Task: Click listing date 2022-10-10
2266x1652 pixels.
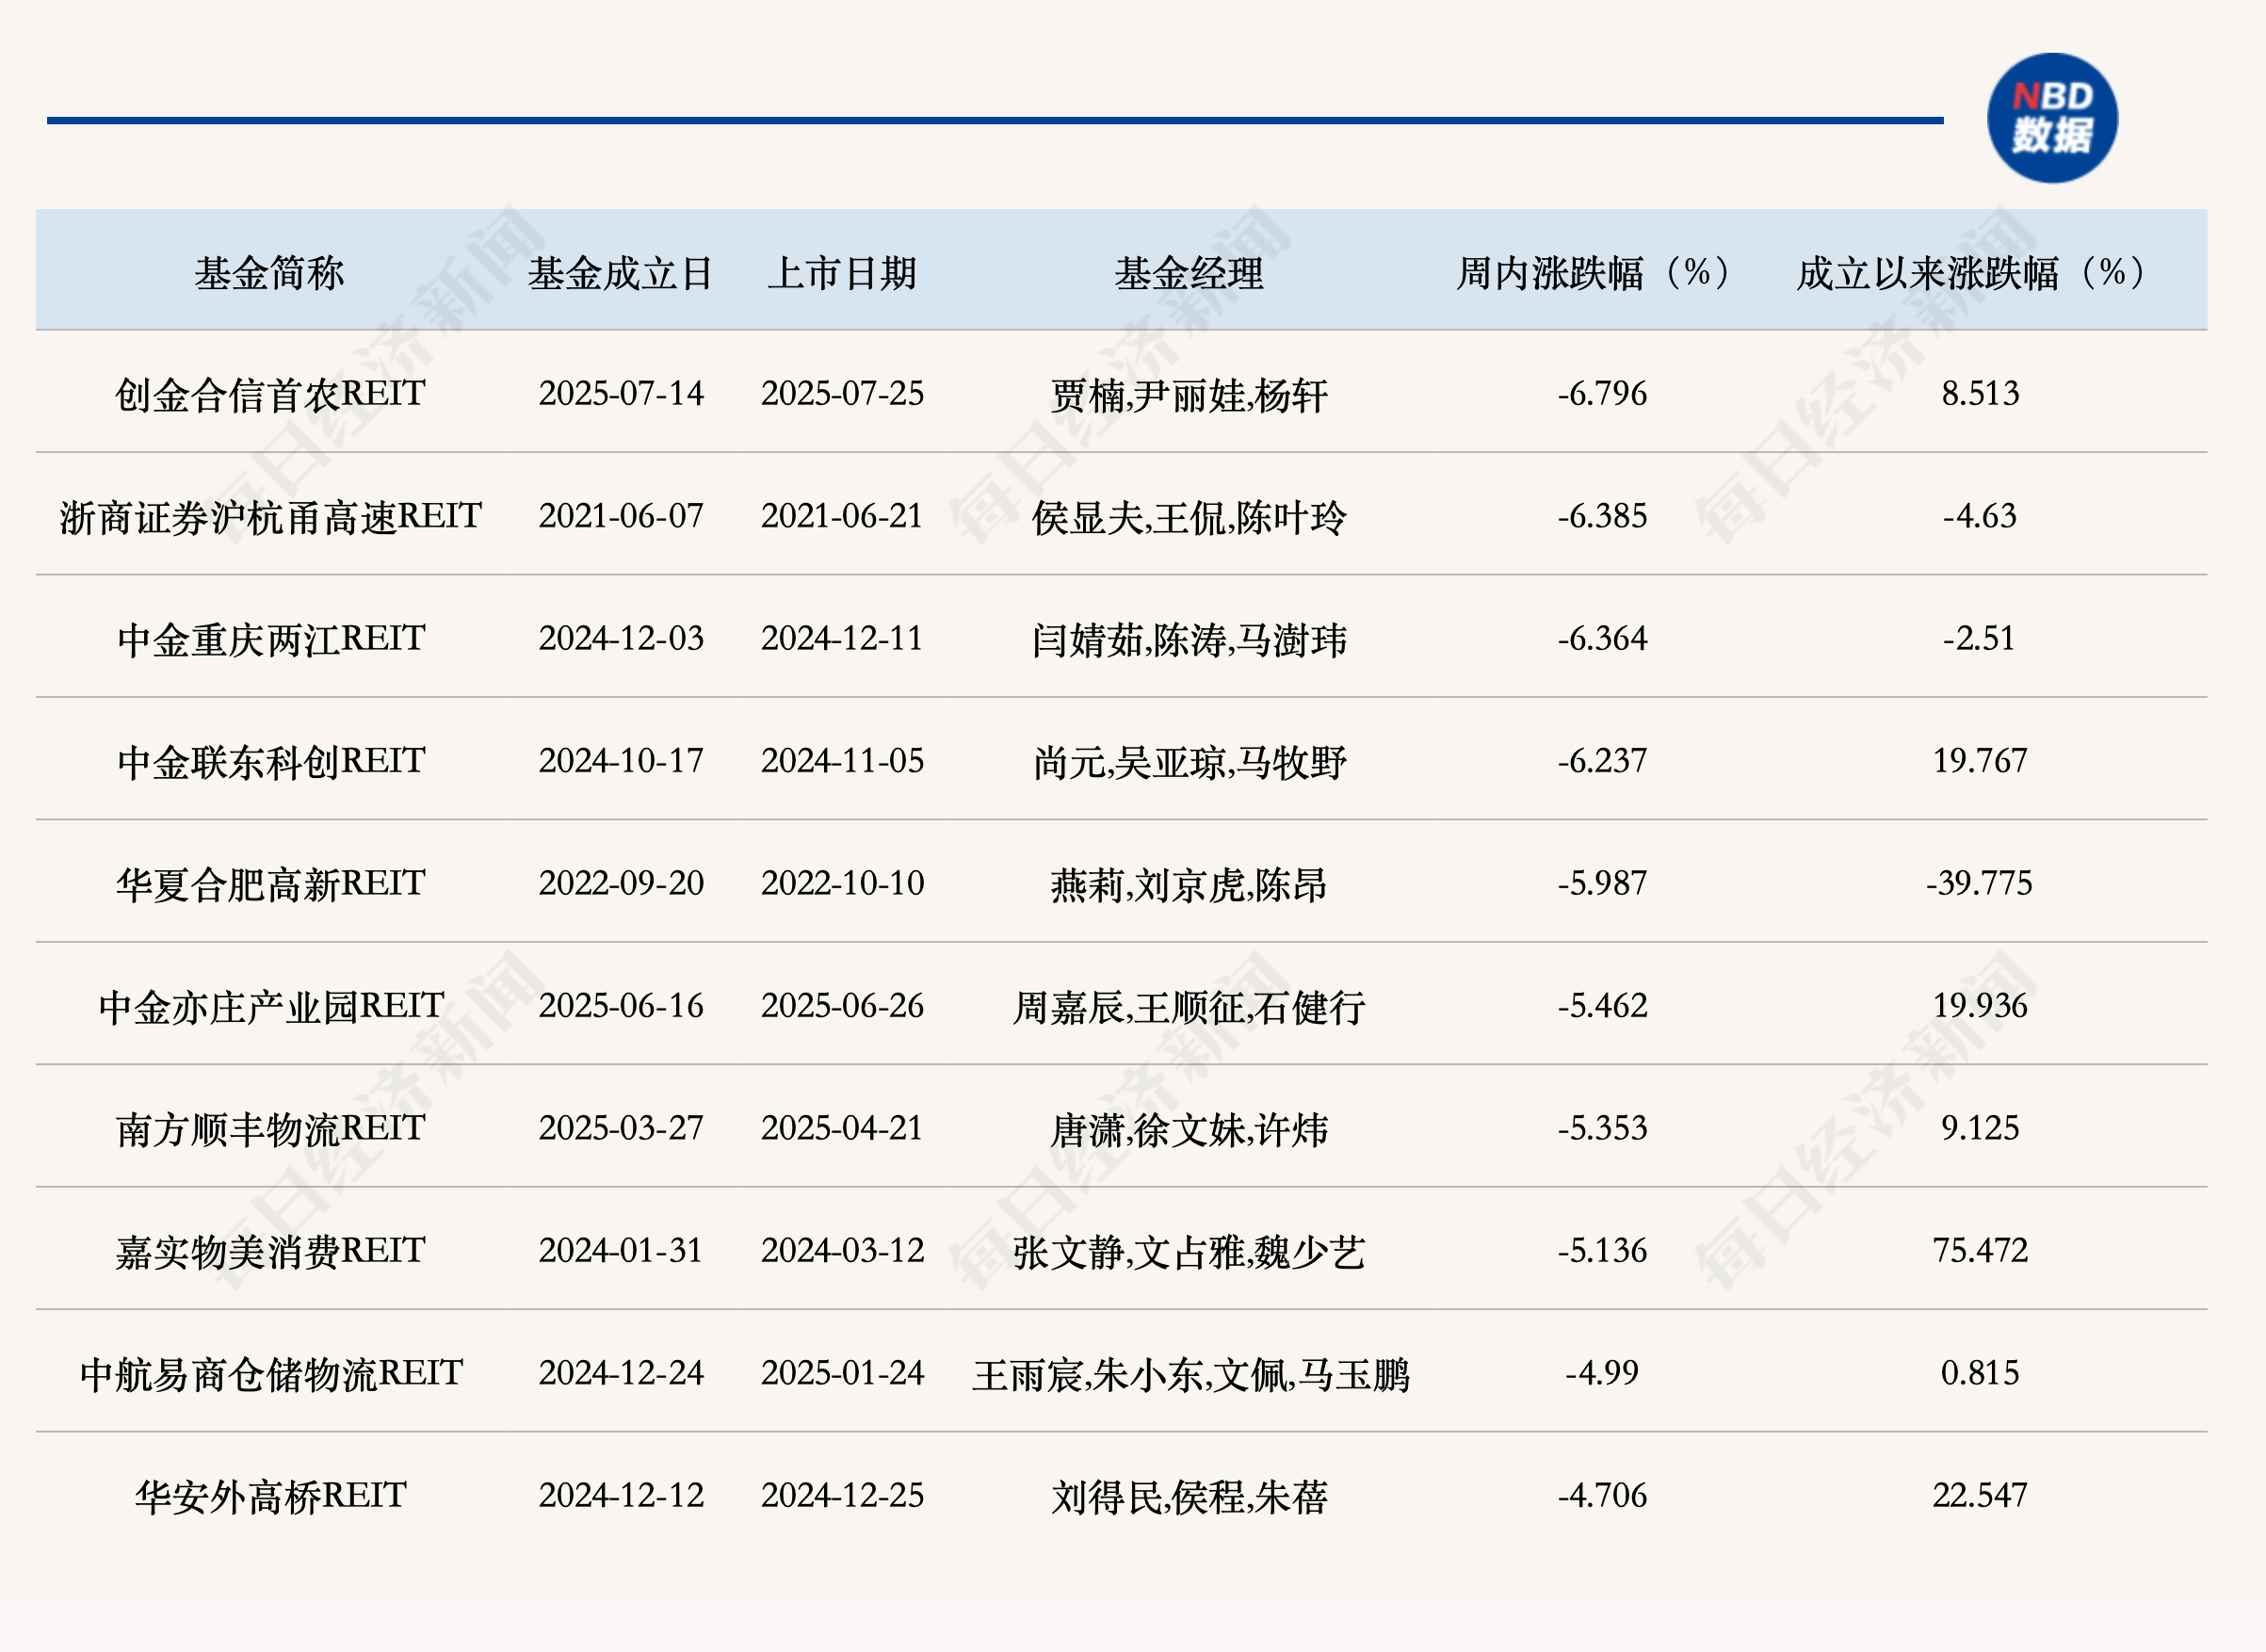Action: (x=842, y=884)
